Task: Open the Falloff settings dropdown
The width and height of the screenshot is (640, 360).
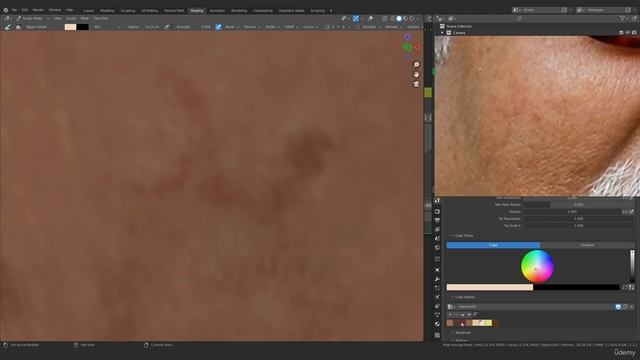Action: click(x=290, y=27)
